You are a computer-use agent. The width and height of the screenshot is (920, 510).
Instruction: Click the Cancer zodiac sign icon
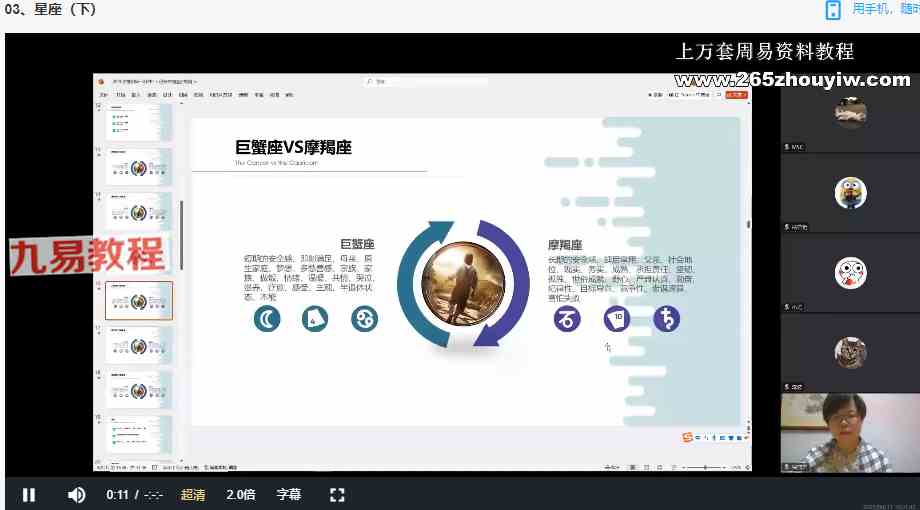coord(364,319)
